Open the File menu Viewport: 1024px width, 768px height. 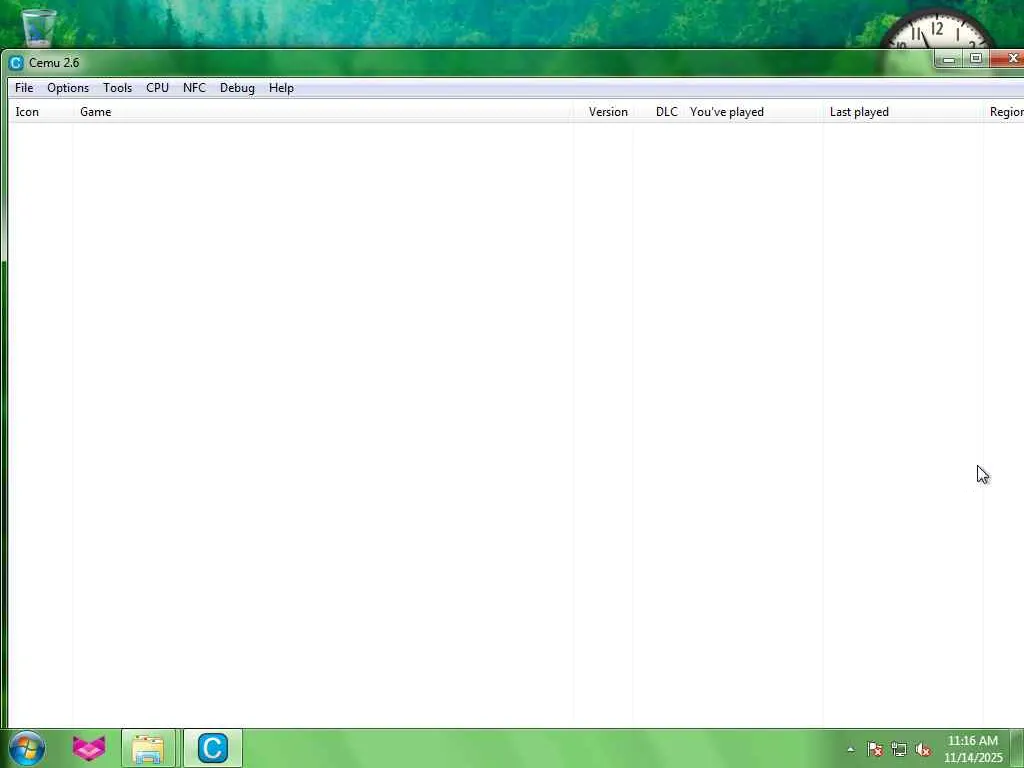click(24, 88)
